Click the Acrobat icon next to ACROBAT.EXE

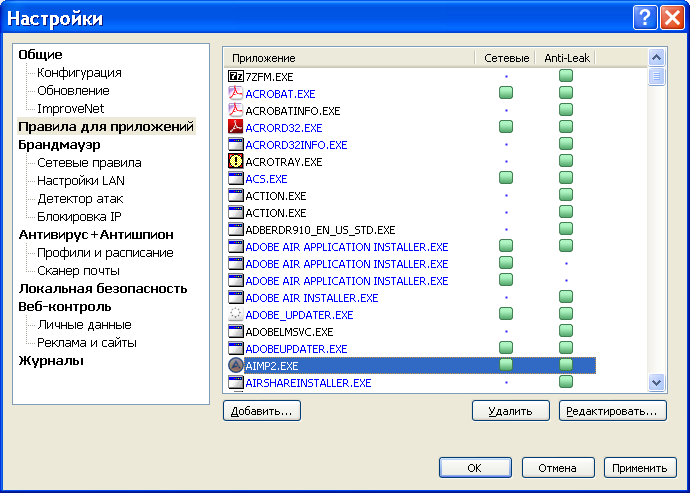click(x=235, y=93)
